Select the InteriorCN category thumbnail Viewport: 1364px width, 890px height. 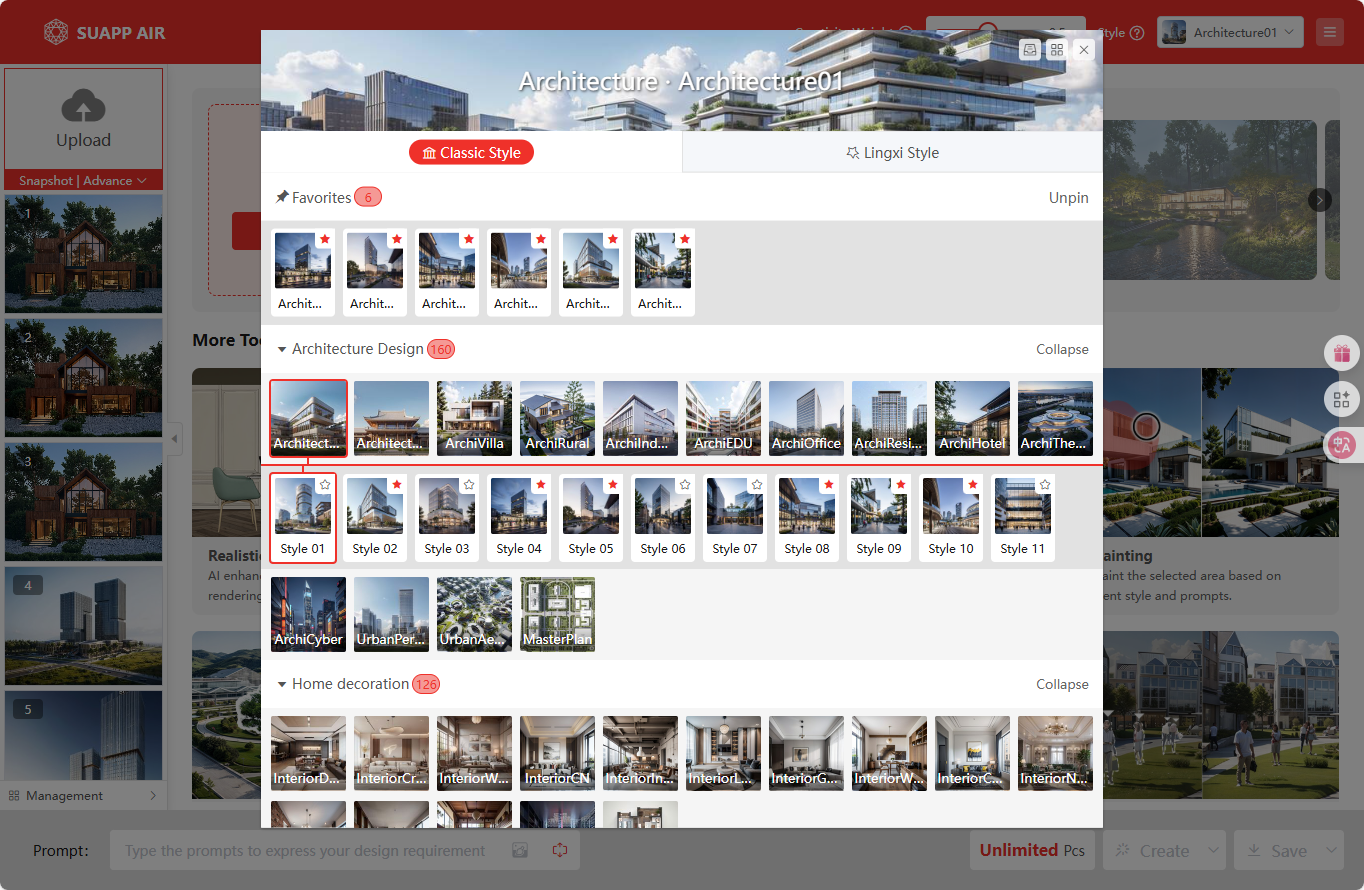[557, 753]
